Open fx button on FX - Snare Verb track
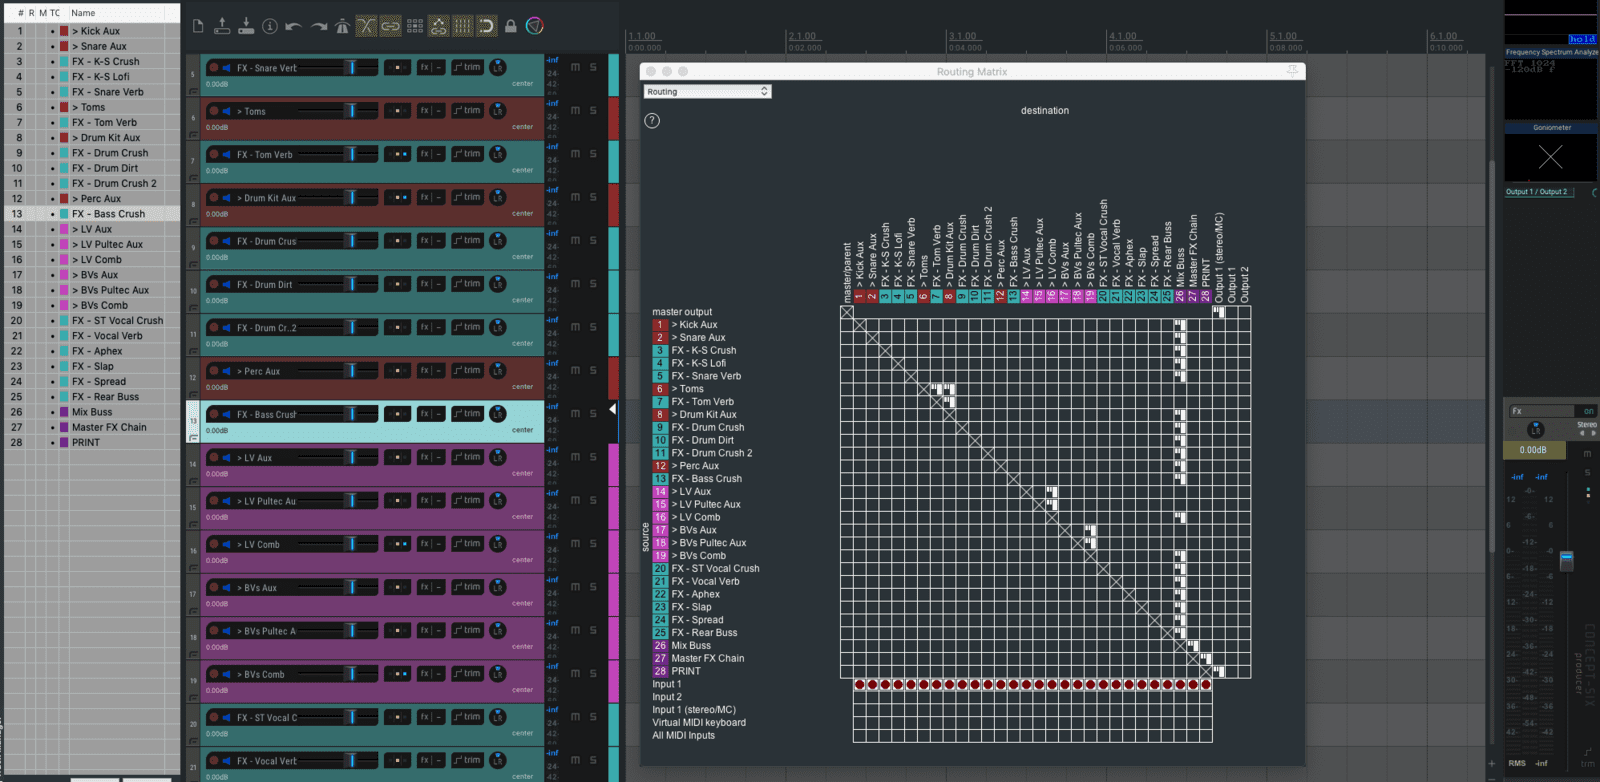This screenshot has width=1600, height=782. click(431, 68)
